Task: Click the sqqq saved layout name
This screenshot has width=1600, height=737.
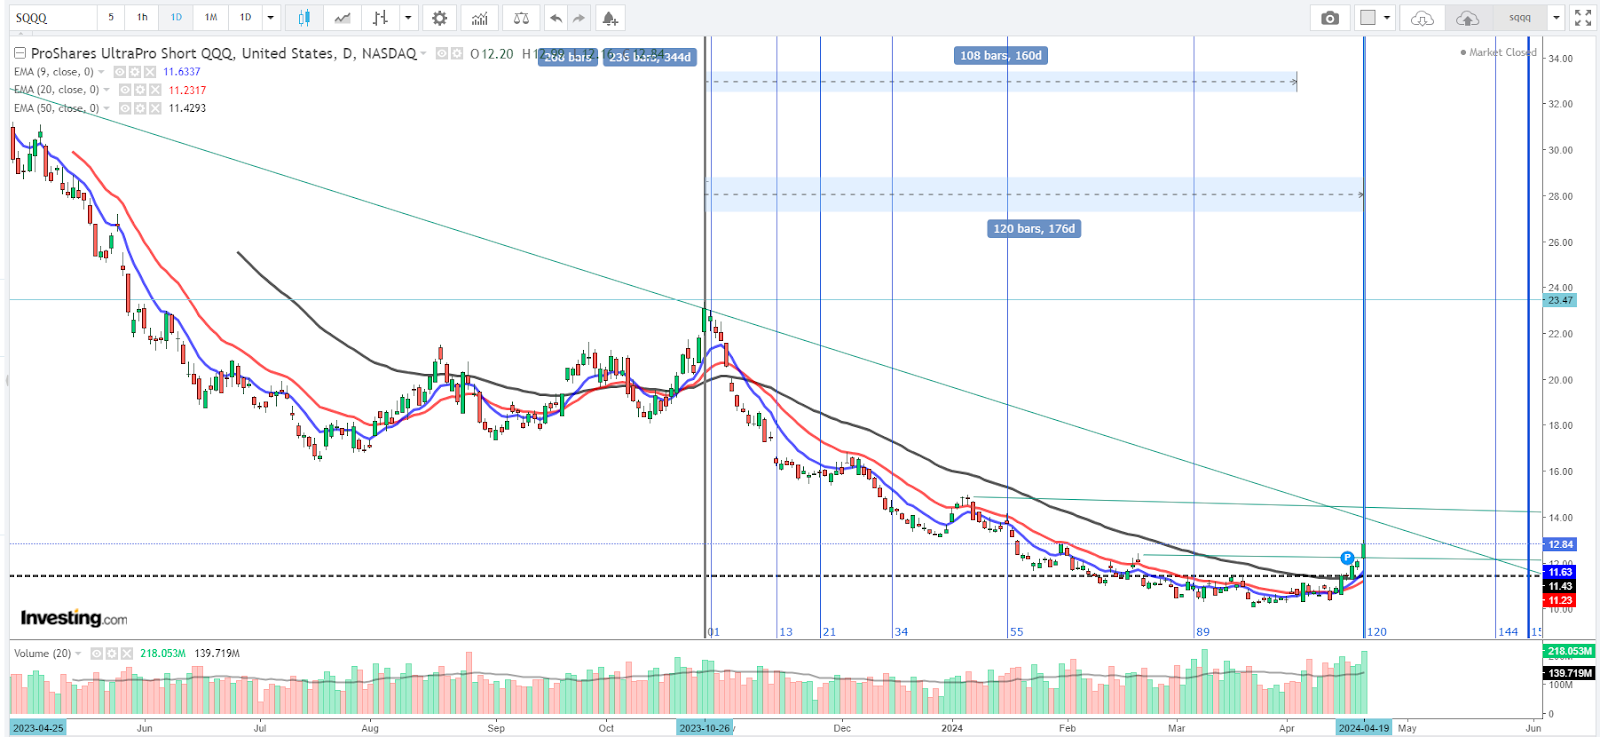Action: [x=1520, y=18]
